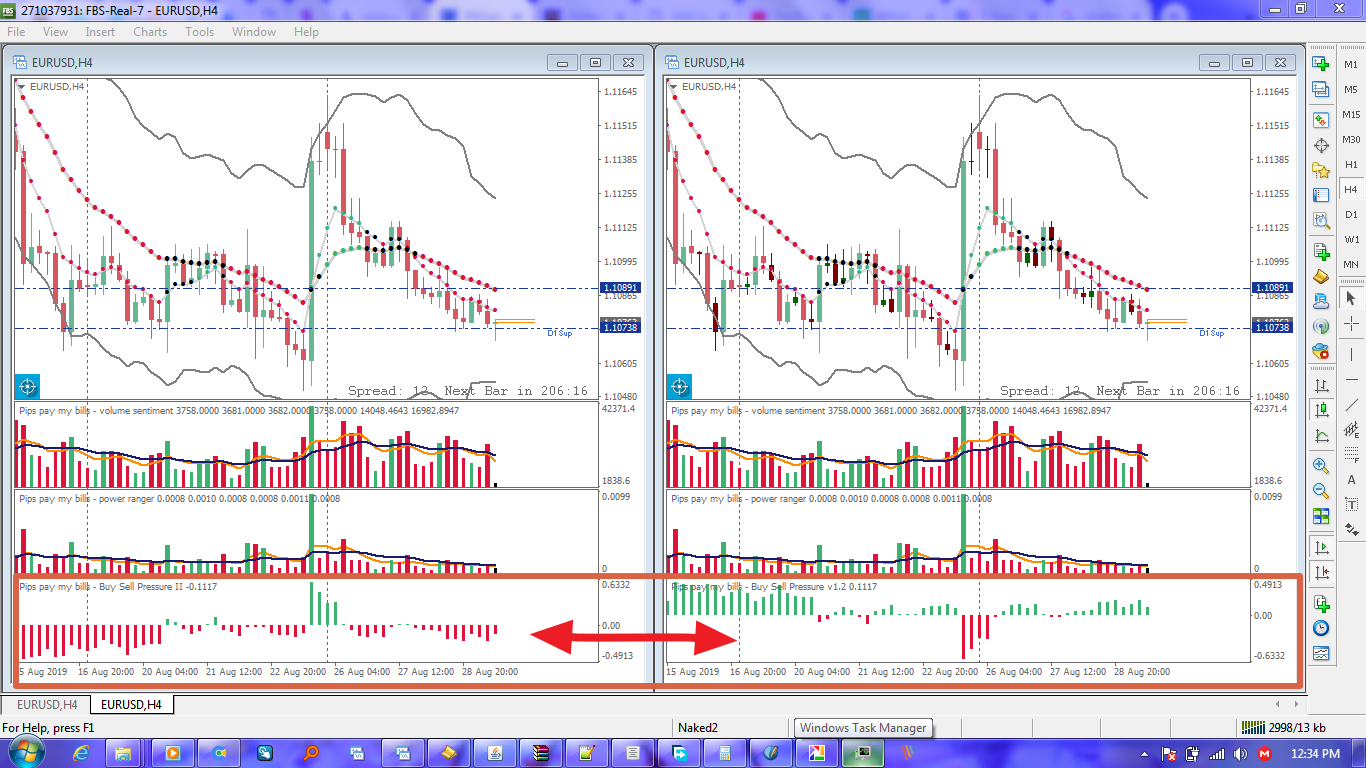Open the Help menu
This screenshot has width=1366, height=768.
[x=306, y=31]
